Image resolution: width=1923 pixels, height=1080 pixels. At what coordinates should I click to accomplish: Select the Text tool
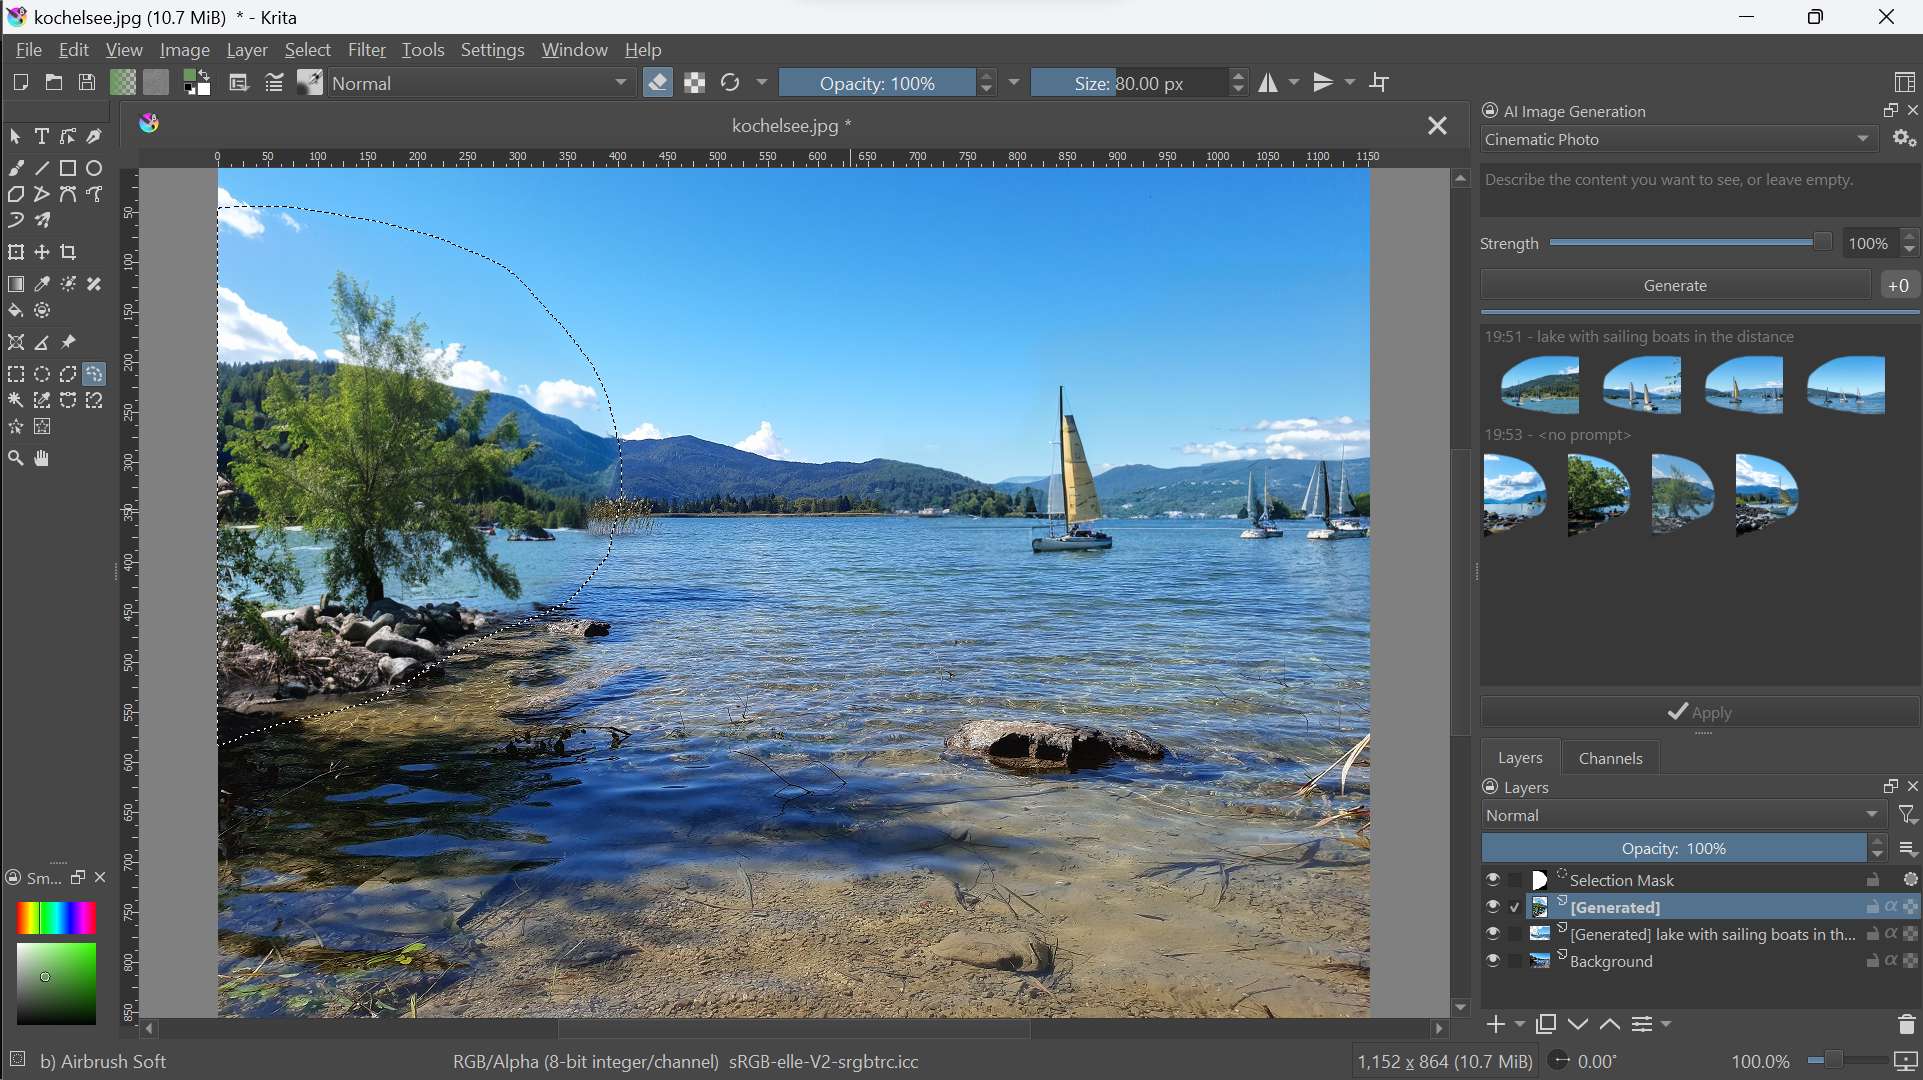pyautogui.click(x=42, y=137)
